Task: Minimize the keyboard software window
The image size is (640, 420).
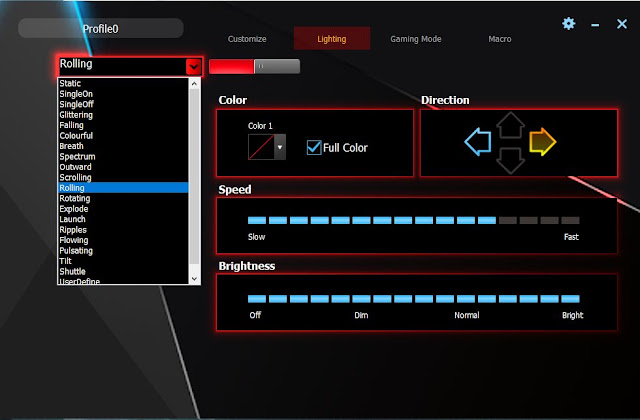Action: (595, 25)
